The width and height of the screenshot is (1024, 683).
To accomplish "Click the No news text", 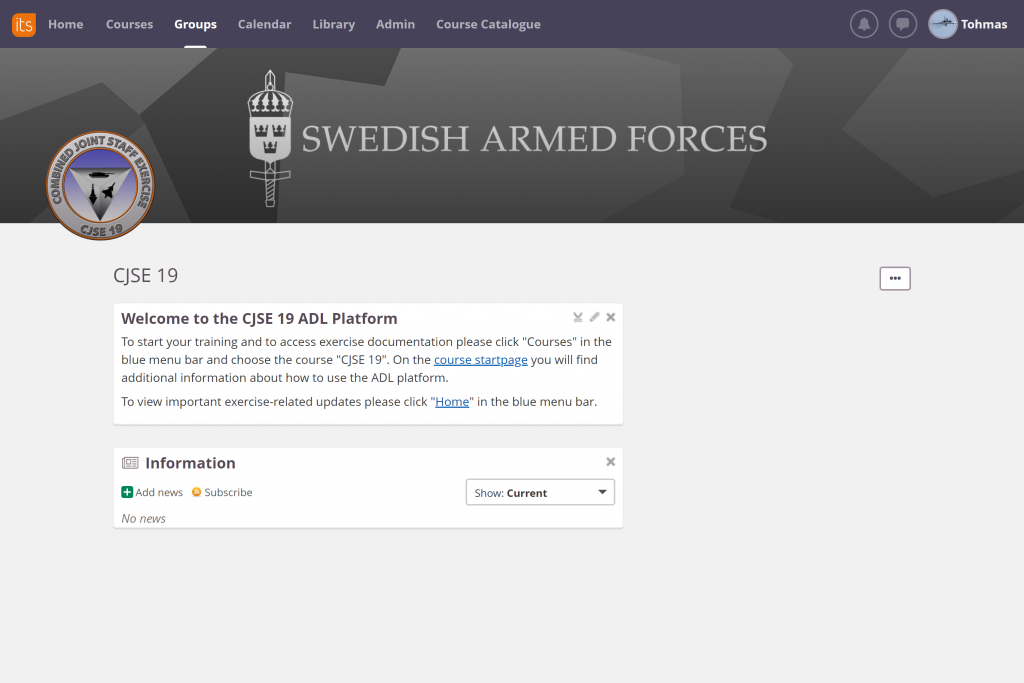I will pos(143,518).
